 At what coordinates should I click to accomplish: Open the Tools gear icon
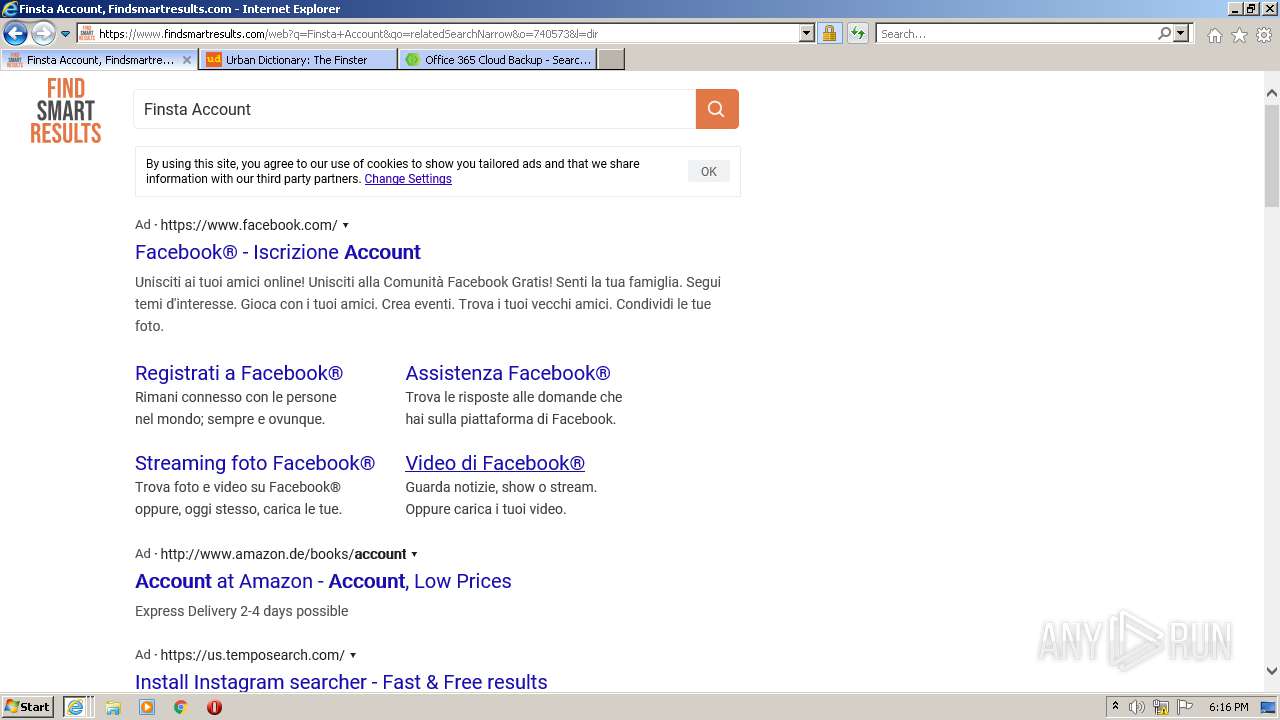1264,35
